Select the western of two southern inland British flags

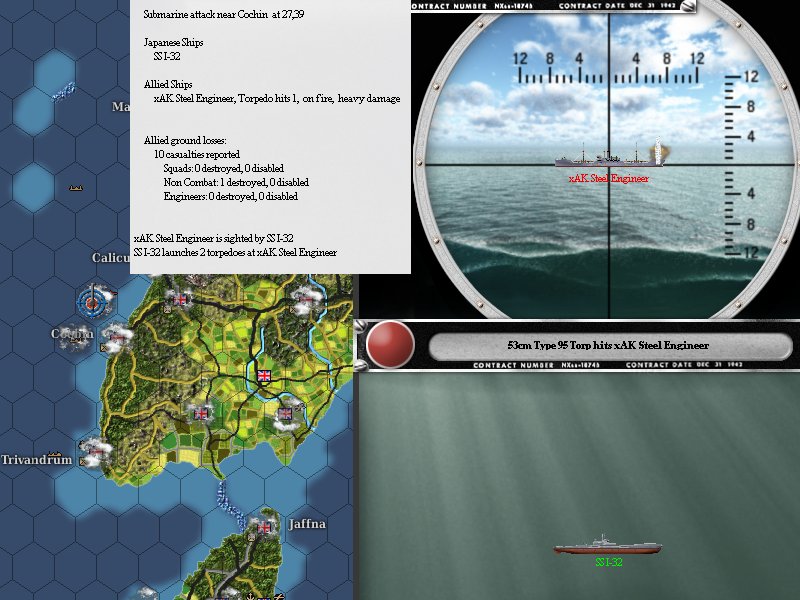pyautogui.click(x=201, y=414)
